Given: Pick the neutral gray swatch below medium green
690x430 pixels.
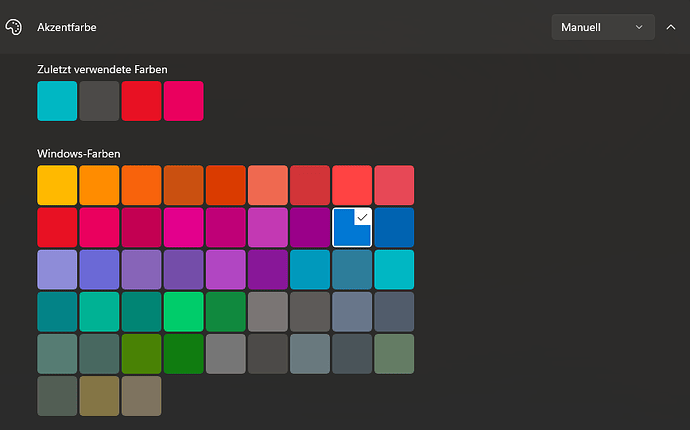Looking at the screenshot, I should (x=226, y=354).
